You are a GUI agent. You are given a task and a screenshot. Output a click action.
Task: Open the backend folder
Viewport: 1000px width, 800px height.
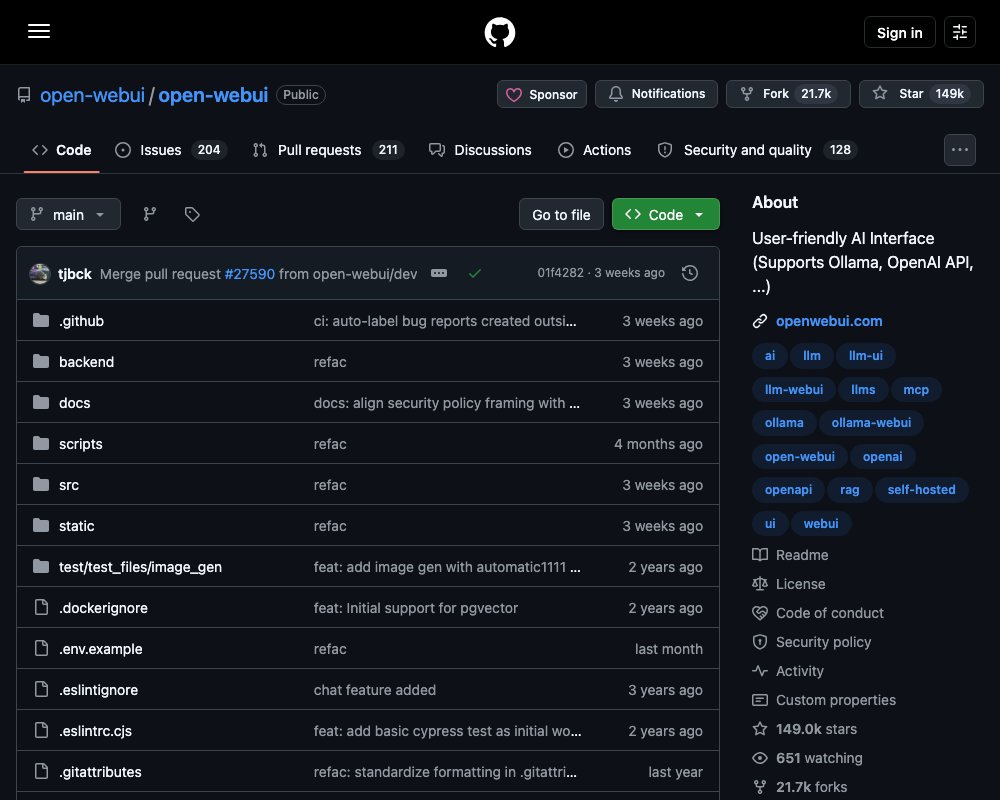(87, 362)
